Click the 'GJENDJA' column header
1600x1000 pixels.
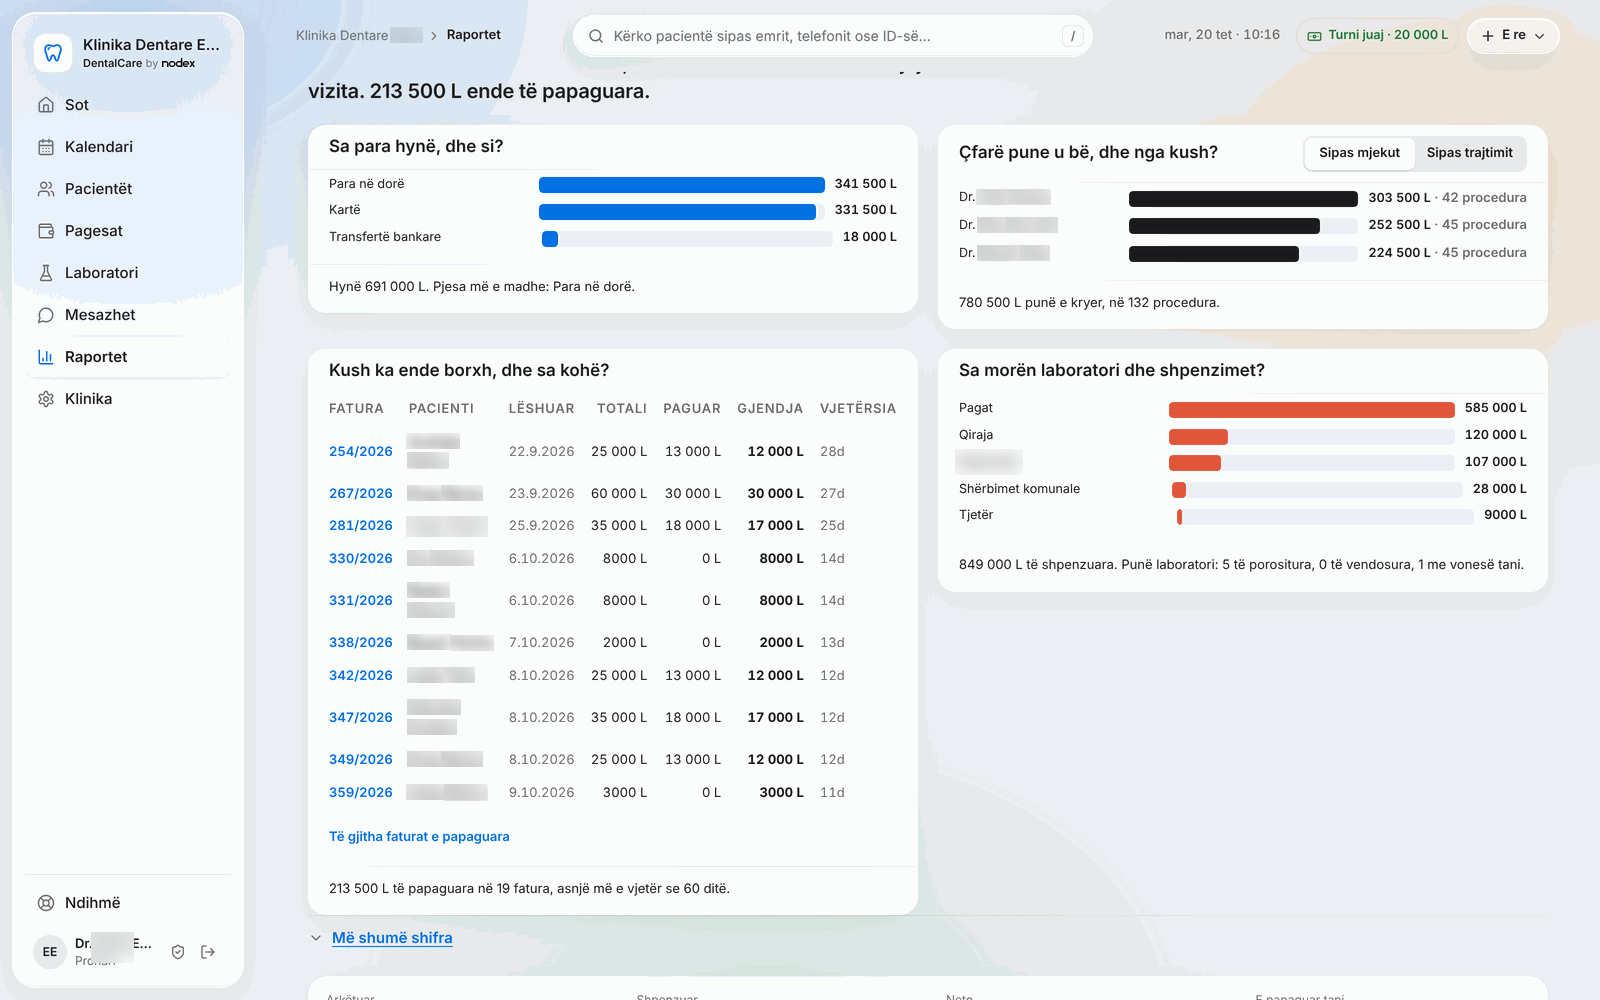coord(770,409)
